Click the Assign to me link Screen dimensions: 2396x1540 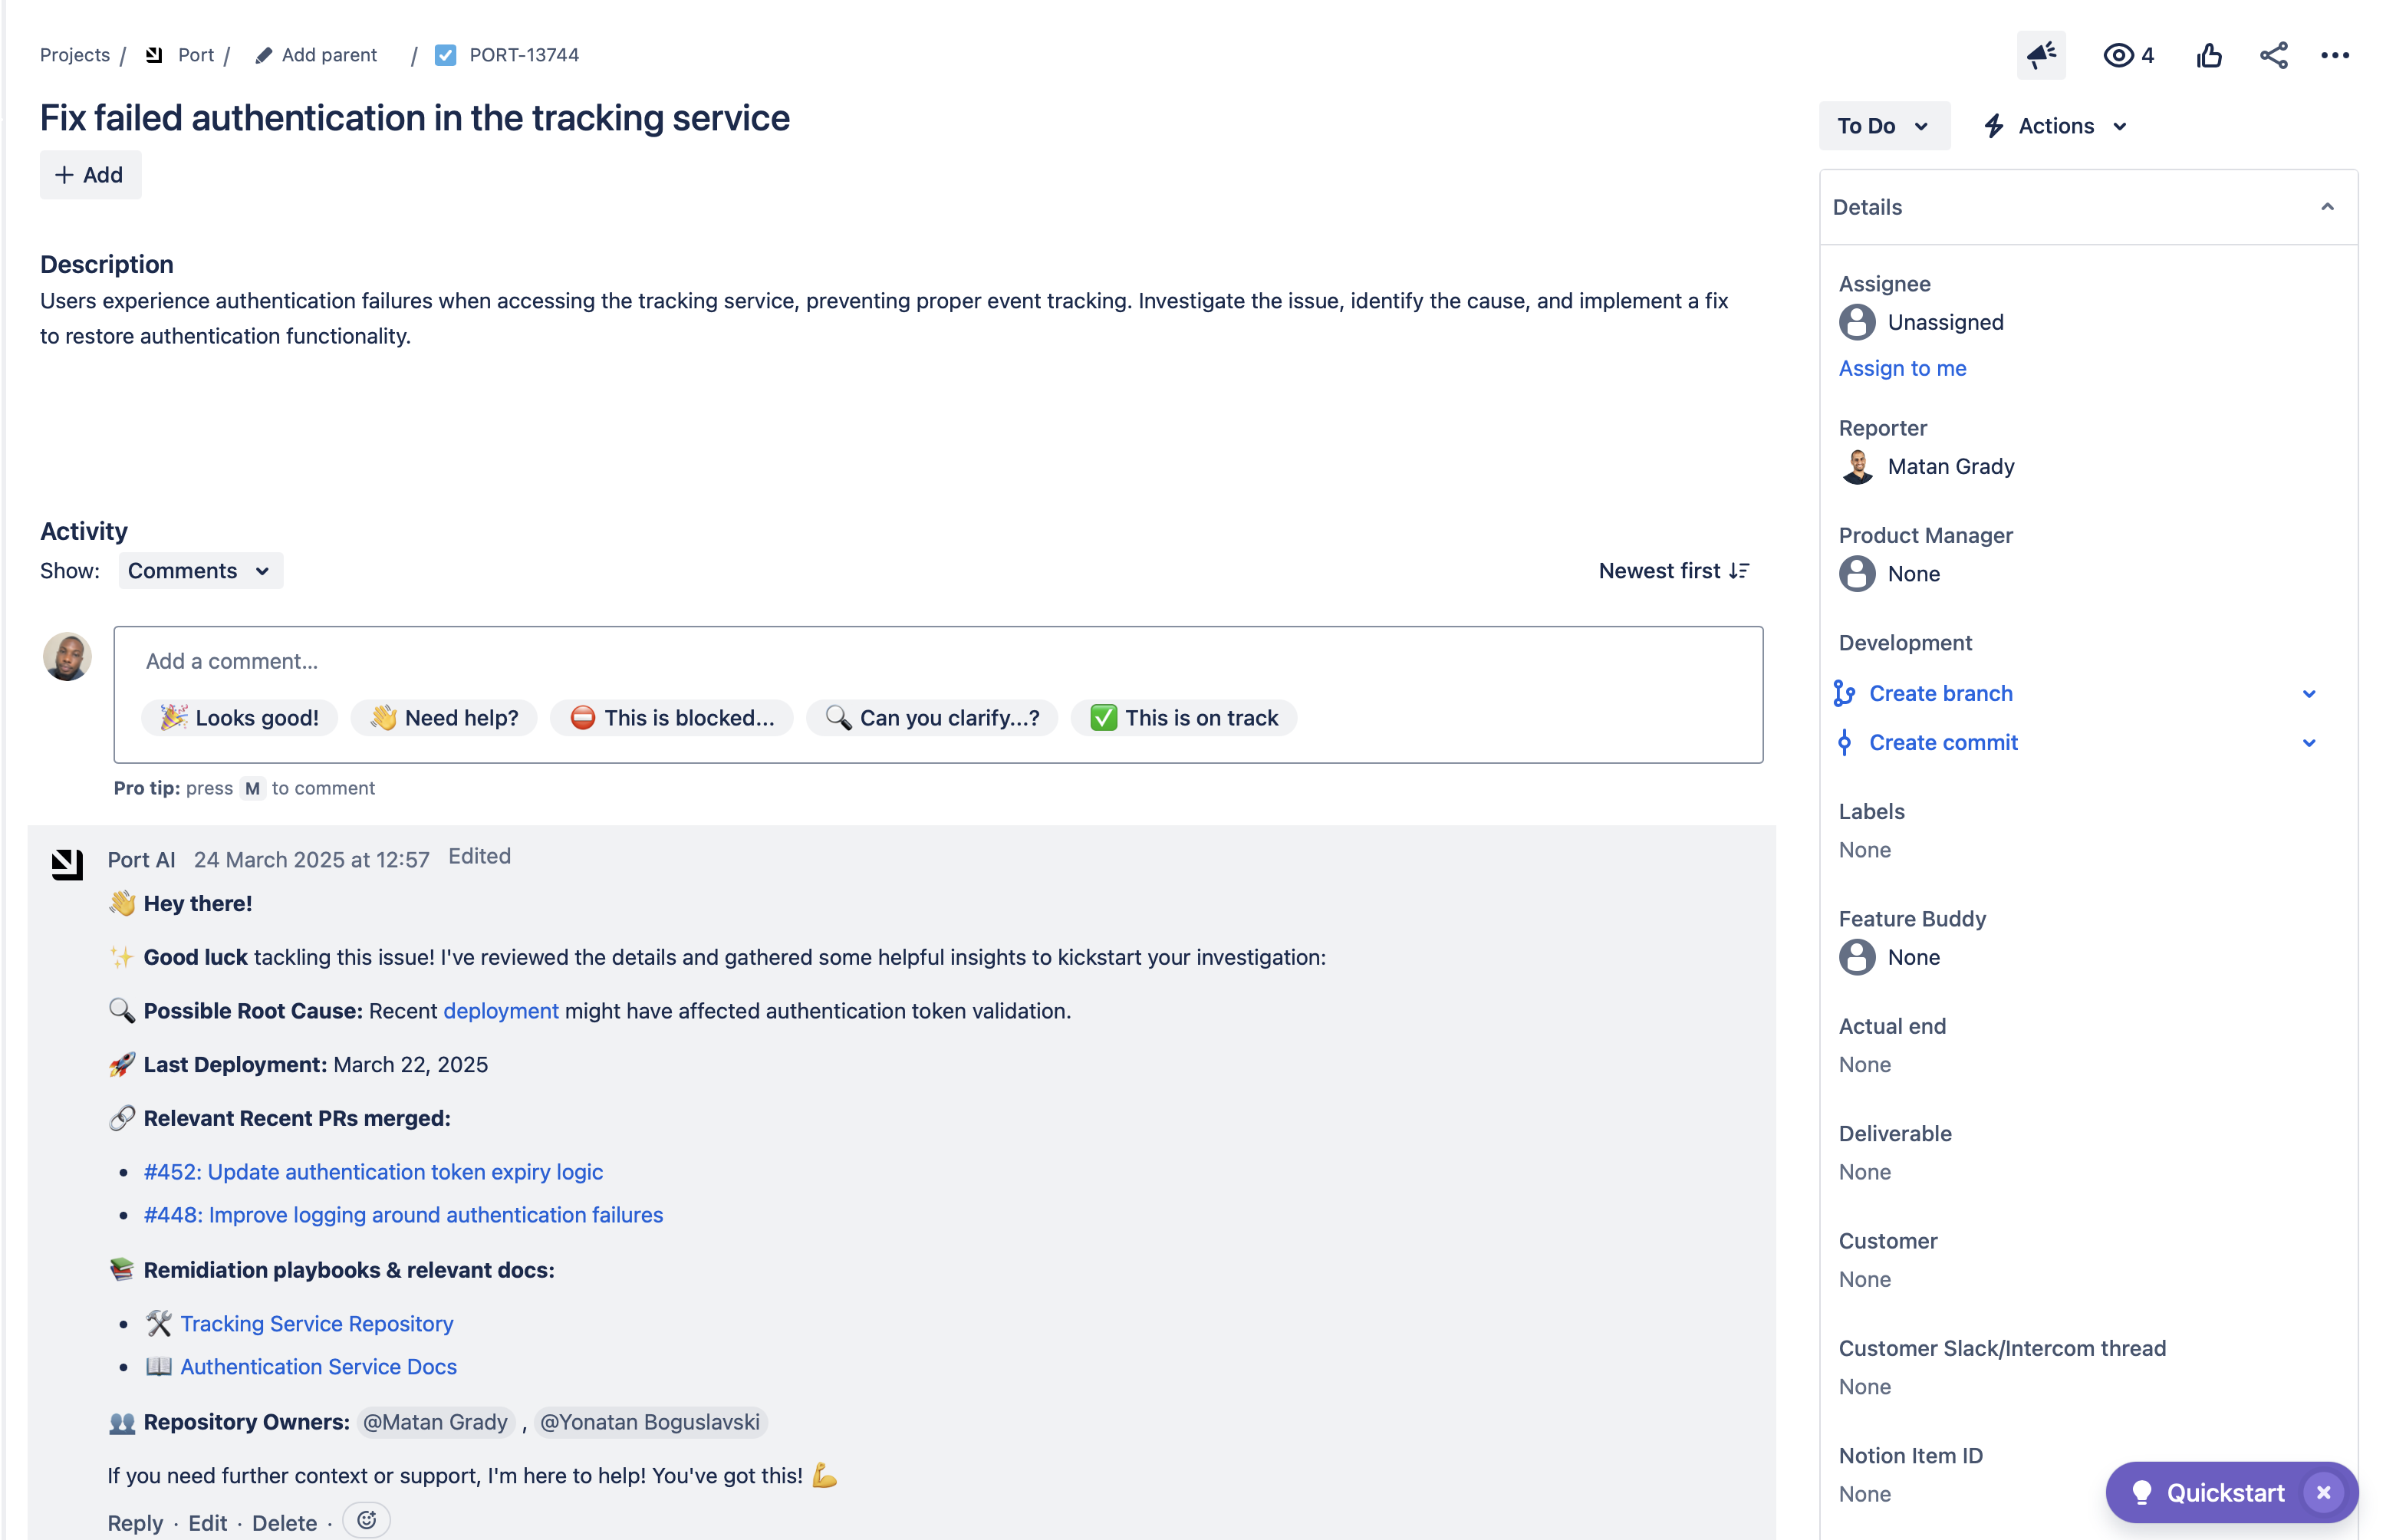[1902, 368]
